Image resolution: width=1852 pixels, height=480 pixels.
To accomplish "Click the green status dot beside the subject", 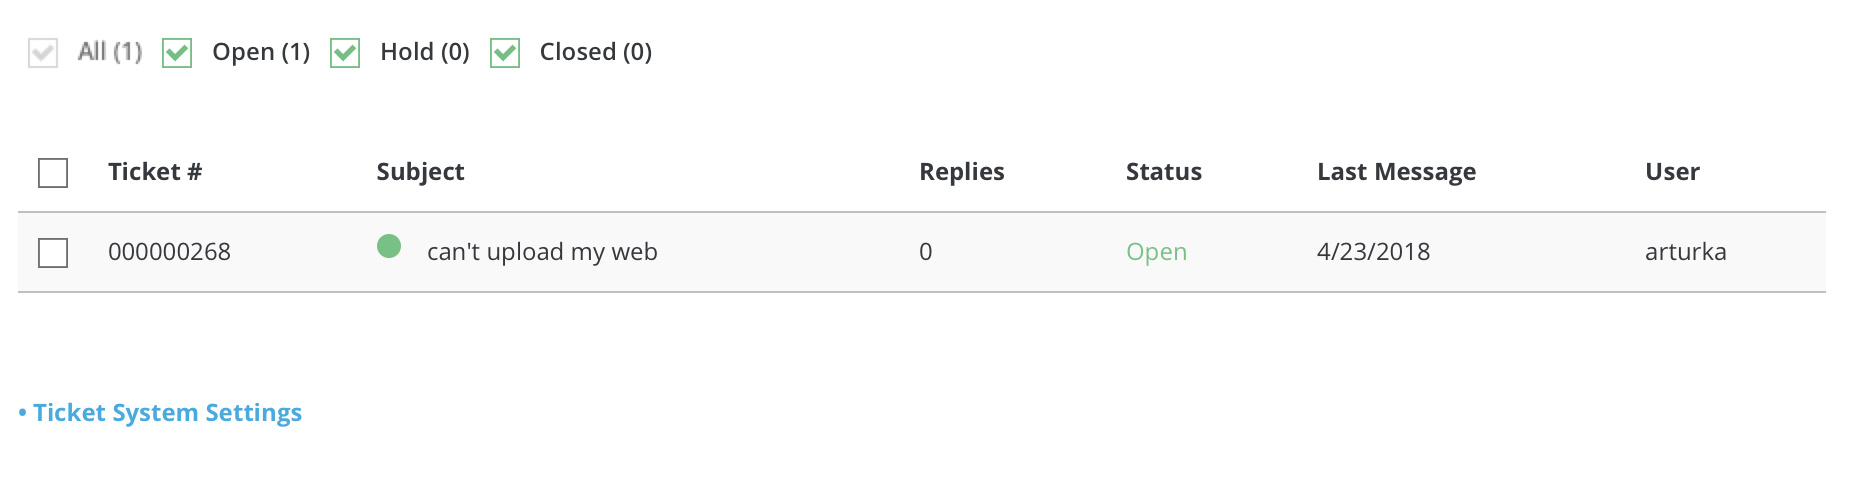I will (x=389, y=246).
